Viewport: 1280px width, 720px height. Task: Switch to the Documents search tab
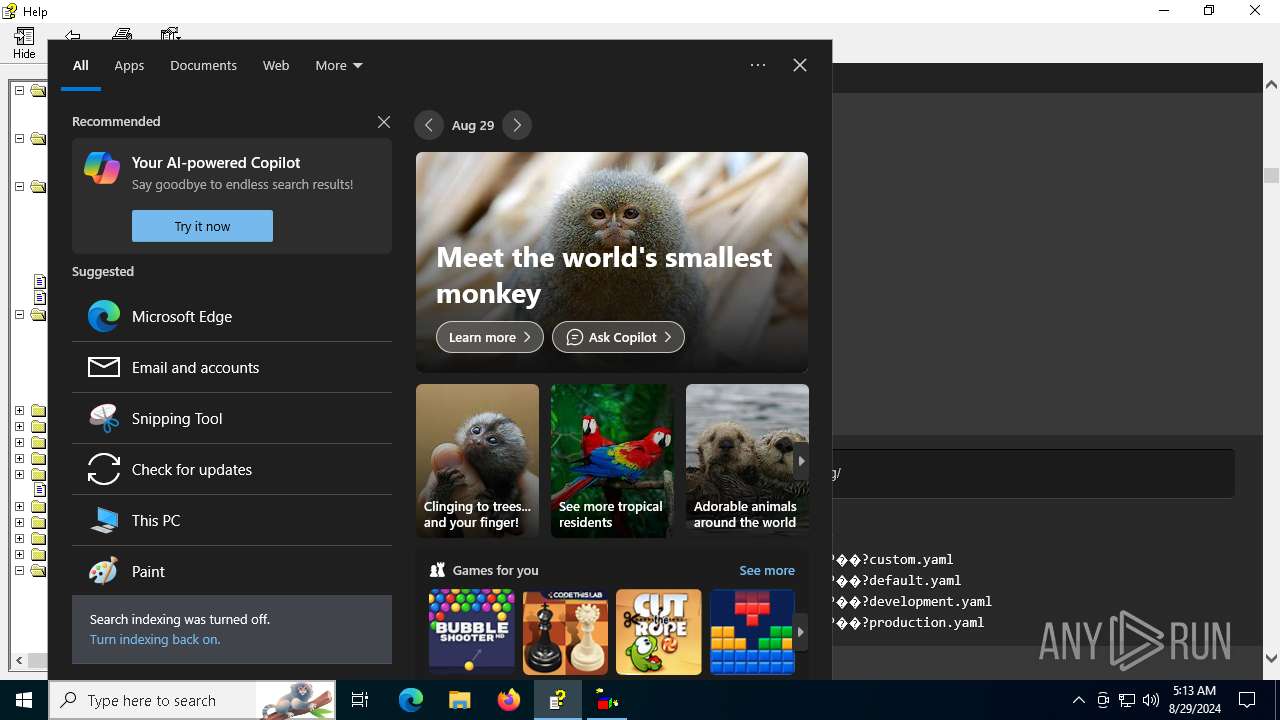click(203, 65)
